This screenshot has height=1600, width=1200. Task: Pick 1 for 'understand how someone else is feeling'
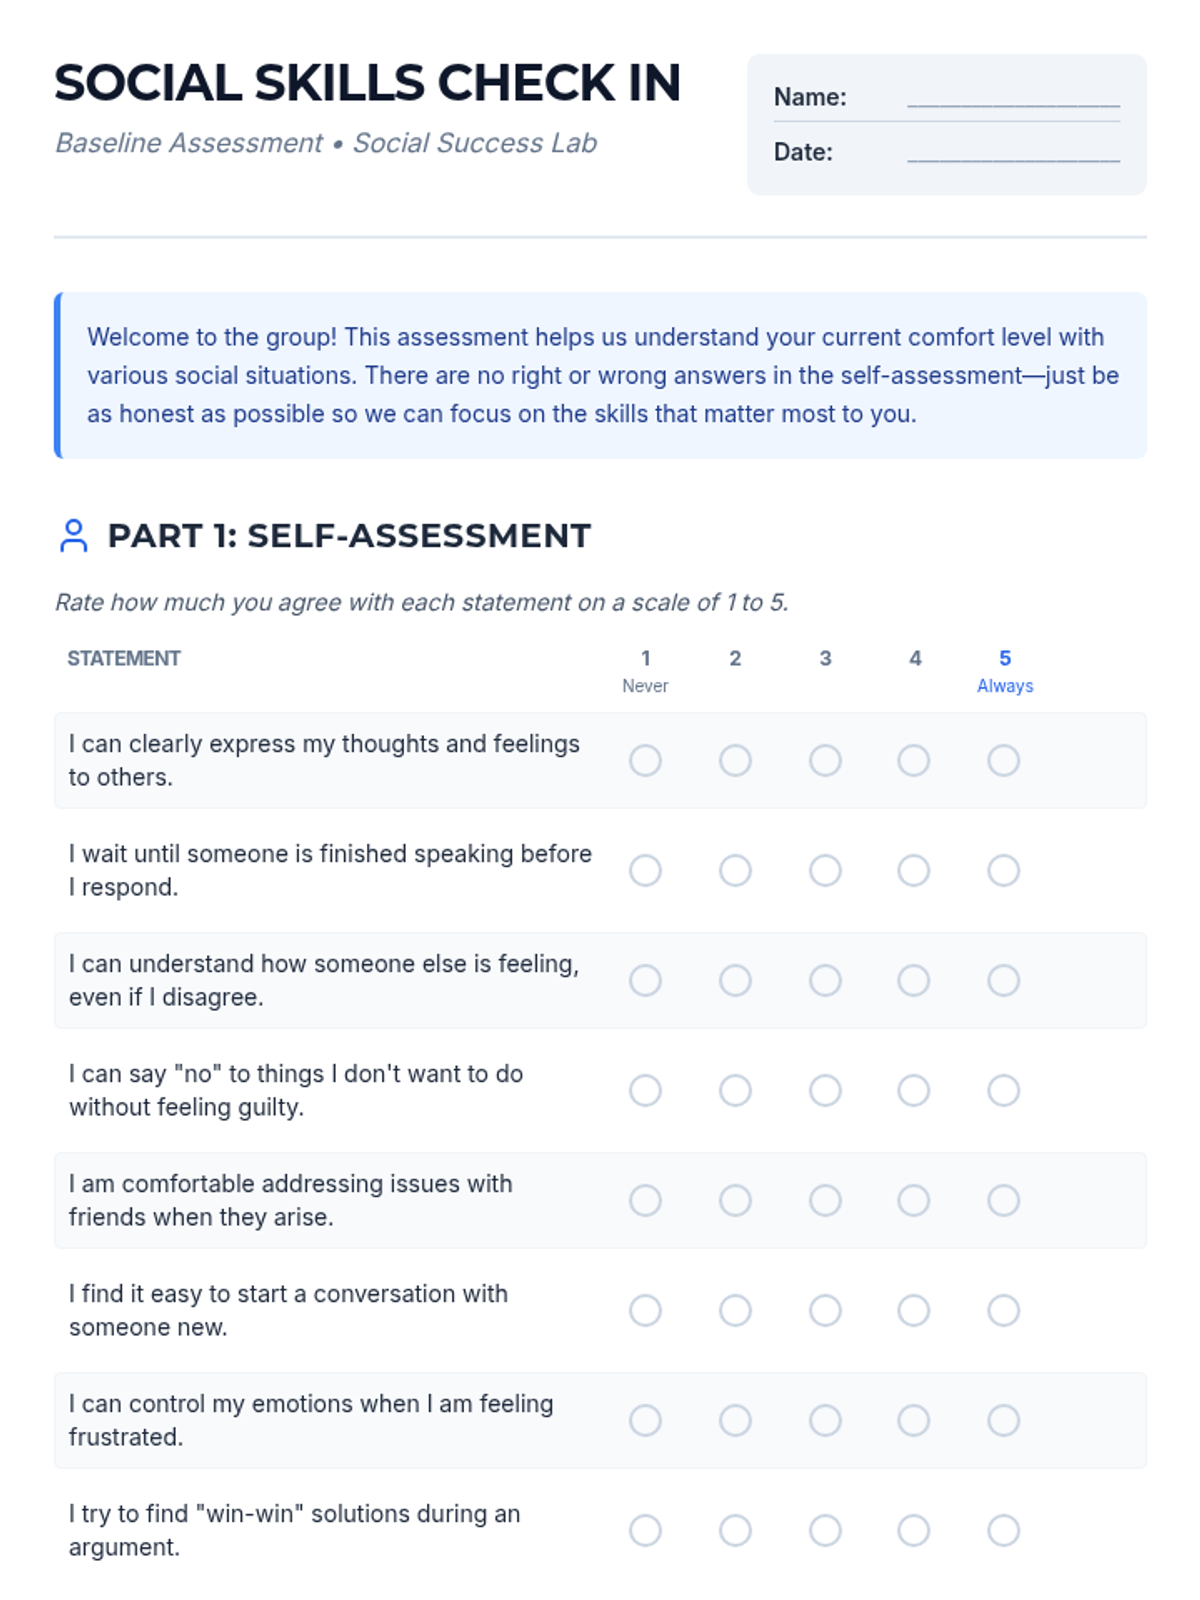[x=645, y=981]
